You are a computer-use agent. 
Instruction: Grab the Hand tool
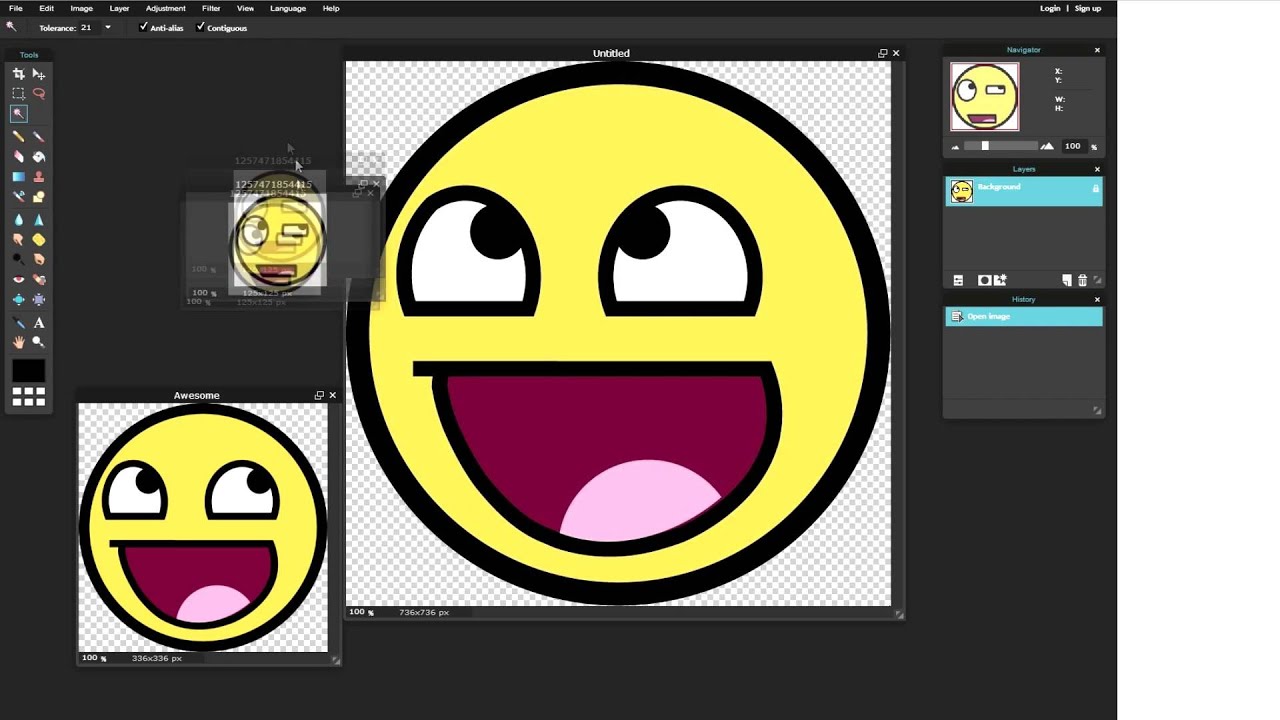point(18,342)
